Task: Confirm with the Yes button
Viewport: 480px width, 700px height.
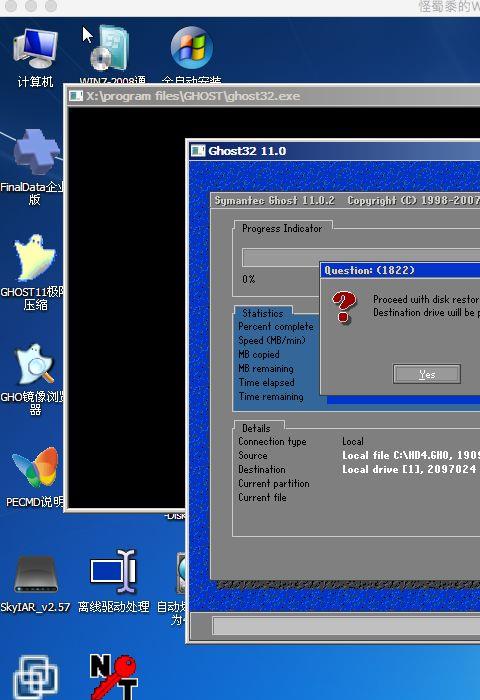Action: click(x=427, y=374)
